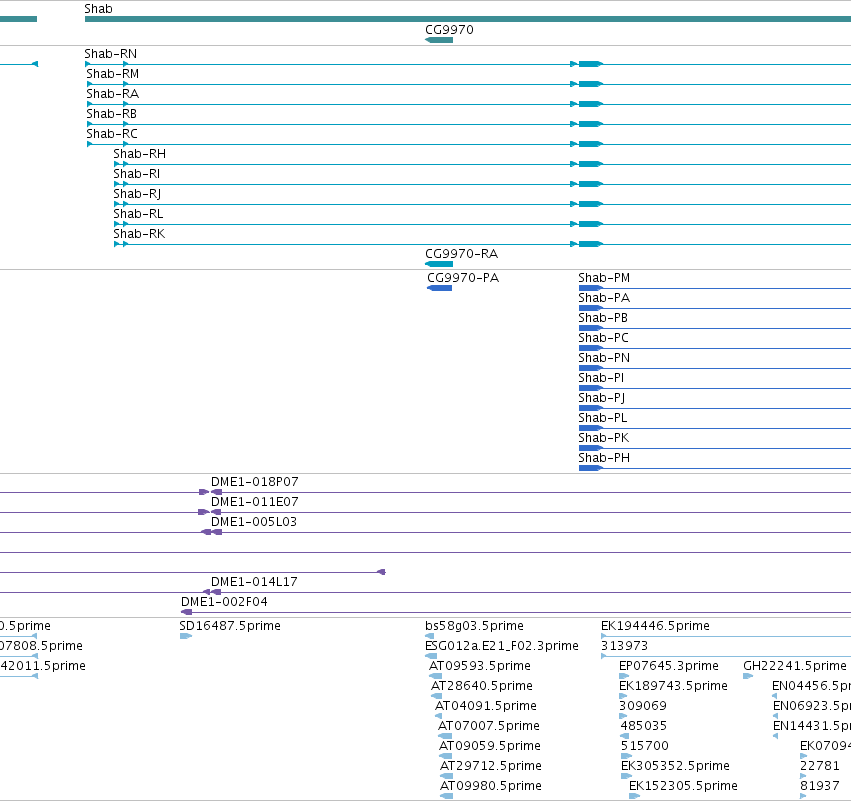Viewport: 851px width, 801px height.
Task: Select the Shab-PJ protein label
Action: (601, 398)
